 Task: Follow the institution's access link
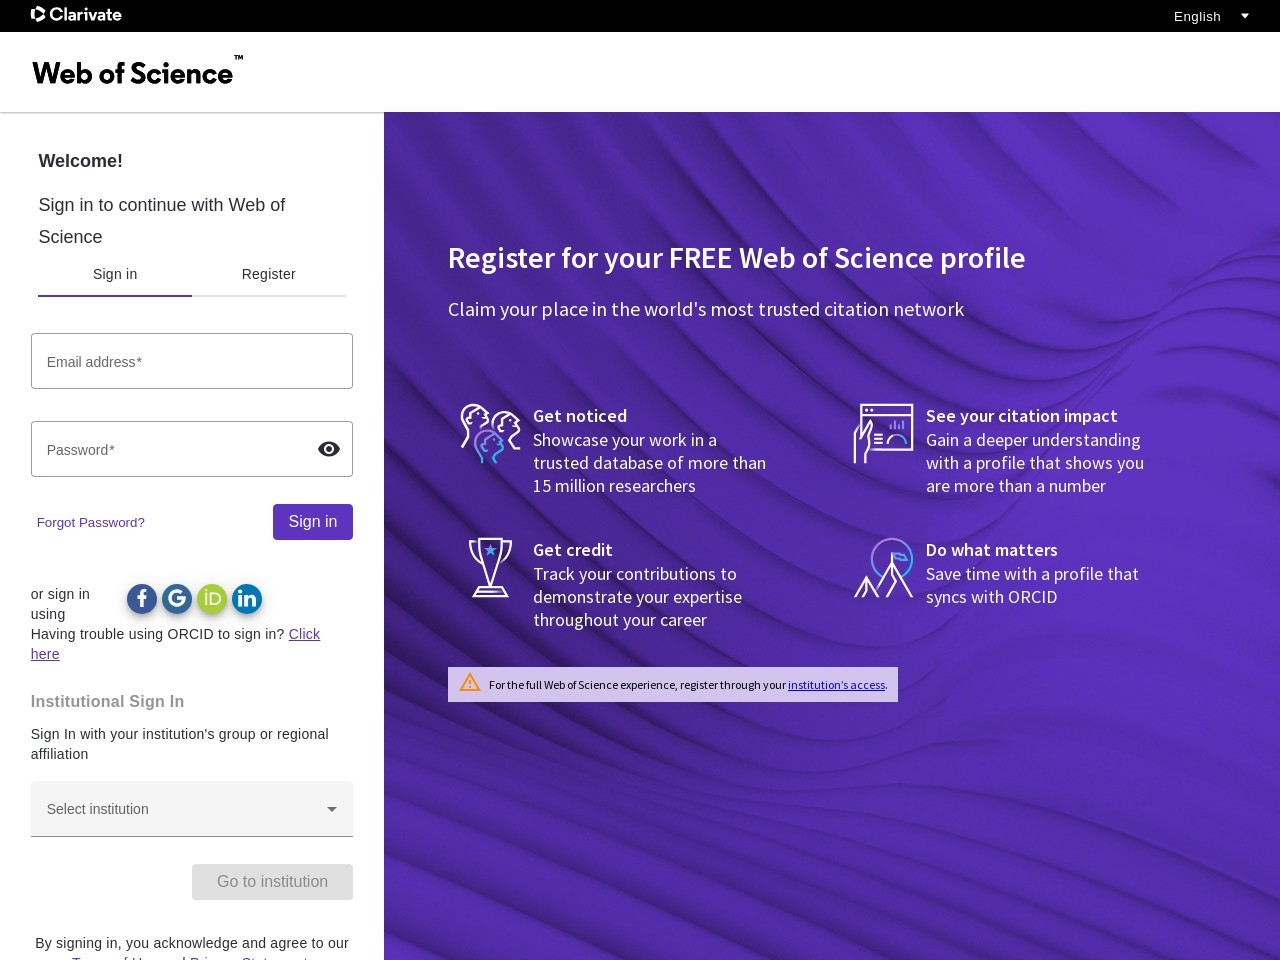(x=836, y=685)
